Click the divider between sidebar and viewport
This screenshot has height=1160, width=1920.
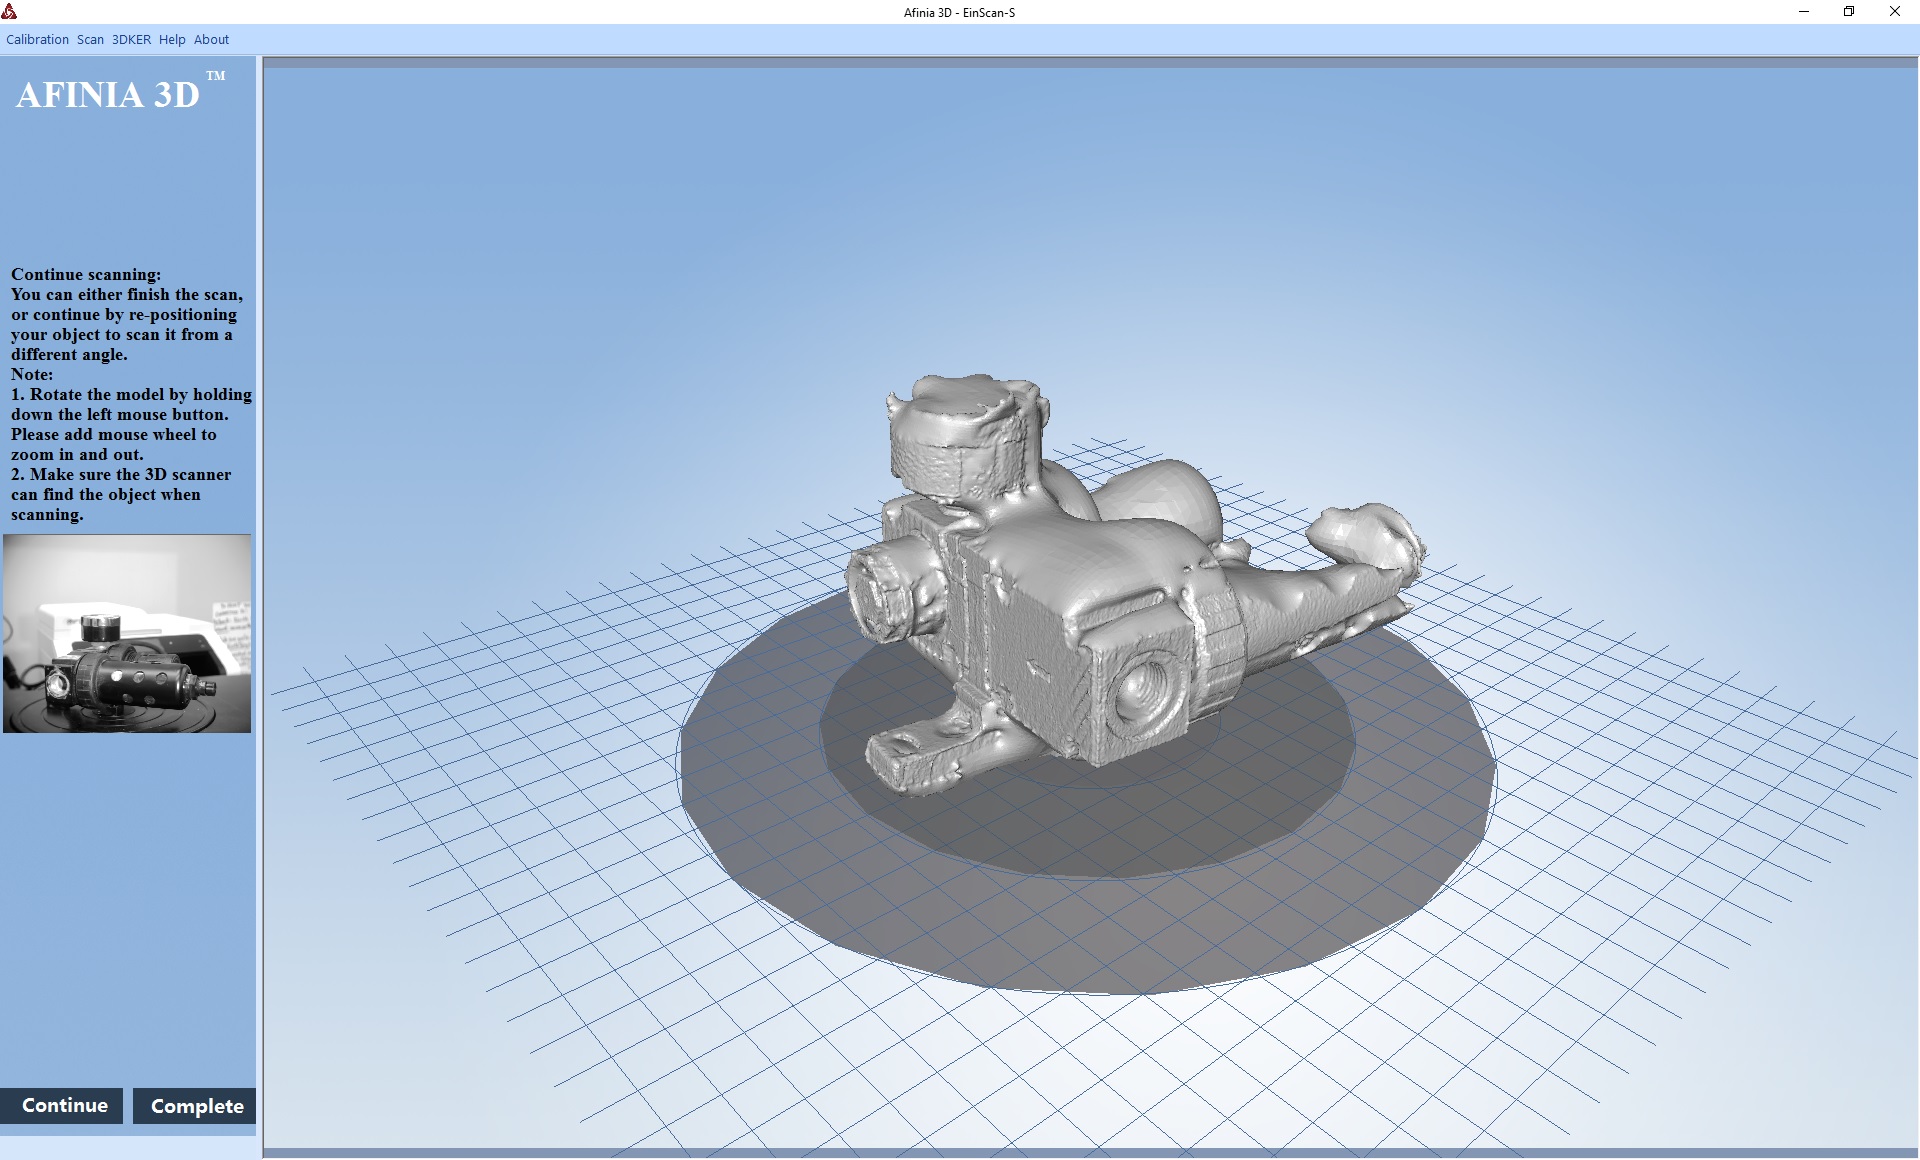pos(259,600)
